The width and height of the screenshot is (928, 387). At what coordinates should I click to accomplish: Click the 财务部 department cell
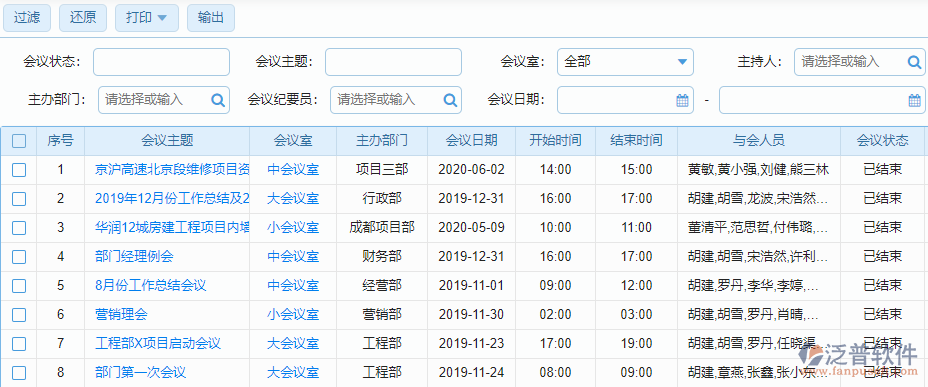382,256
